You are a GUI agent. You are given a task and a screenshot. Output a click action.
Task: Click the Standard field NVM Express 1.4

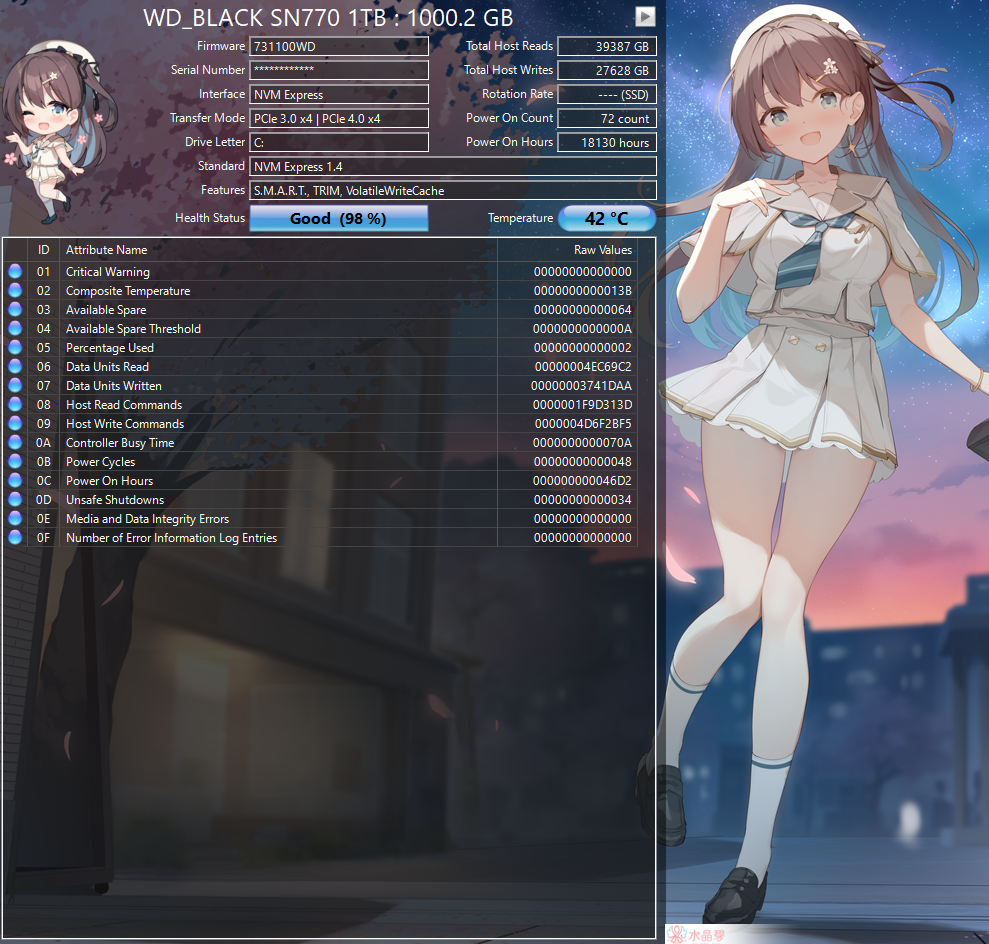click(453, 166)
